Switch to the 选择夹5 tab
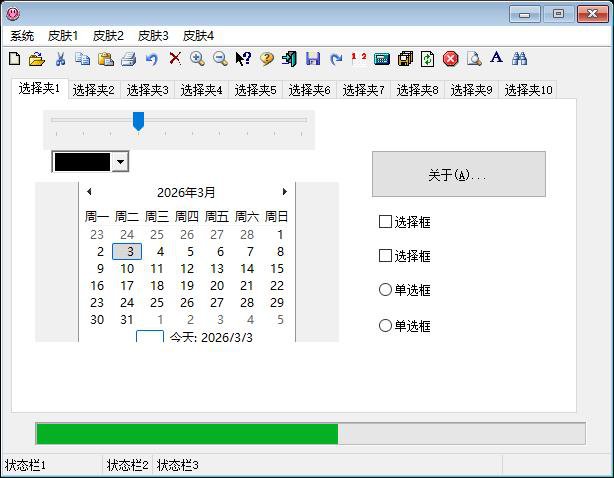Image resolution: width=614 pixels, height=478 pixels. (x=255, y=90)
